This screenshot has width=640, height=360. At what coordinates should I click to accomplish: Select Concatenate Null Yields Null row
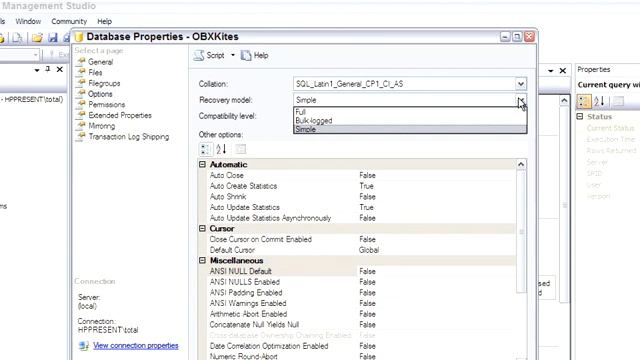[362, 324]
